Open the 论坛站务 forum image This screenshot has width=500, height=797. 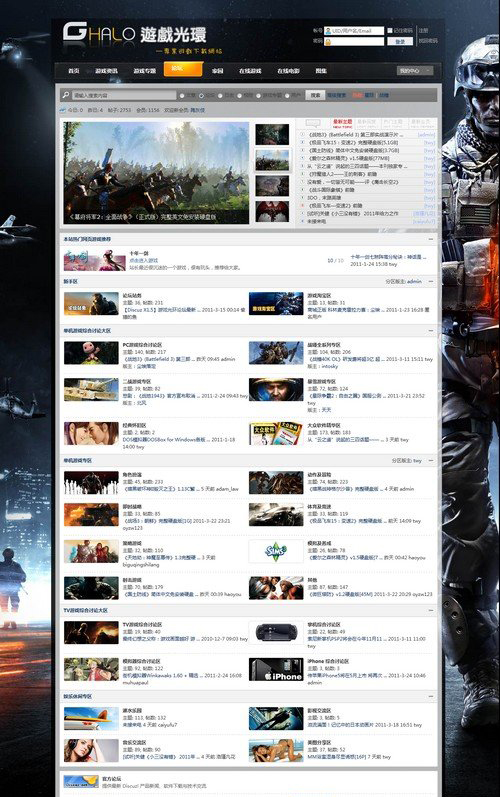click(x=91, y=304)
